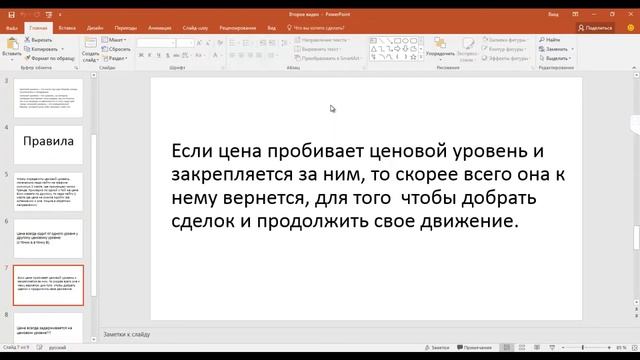This screenshot has height=360, width=640.
Task: Open Shape Fill (Заливка фигуры) dropdown
Action: pos(504,40)
